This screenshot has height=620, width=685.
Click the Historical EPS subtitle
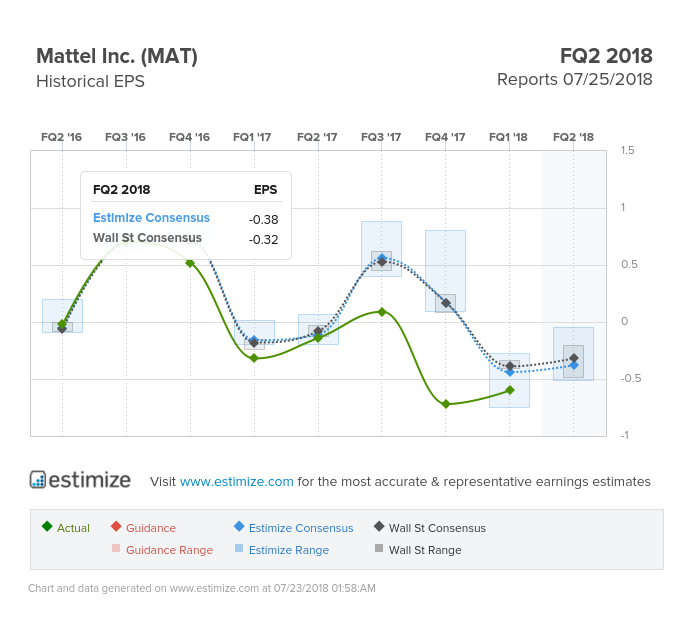click(90, 81)
